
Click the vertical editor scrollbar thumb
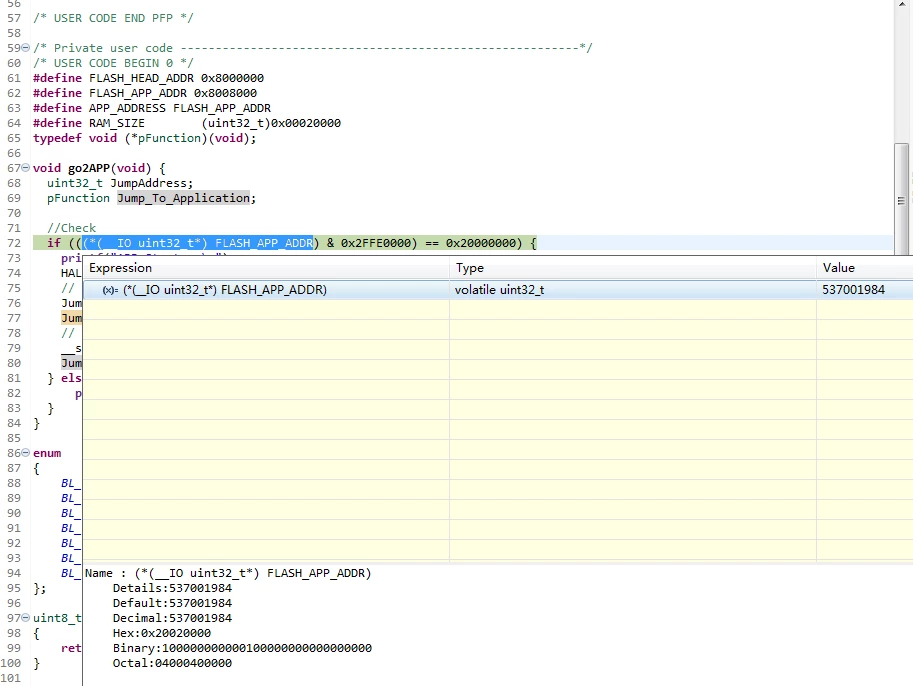click(901, 200)
